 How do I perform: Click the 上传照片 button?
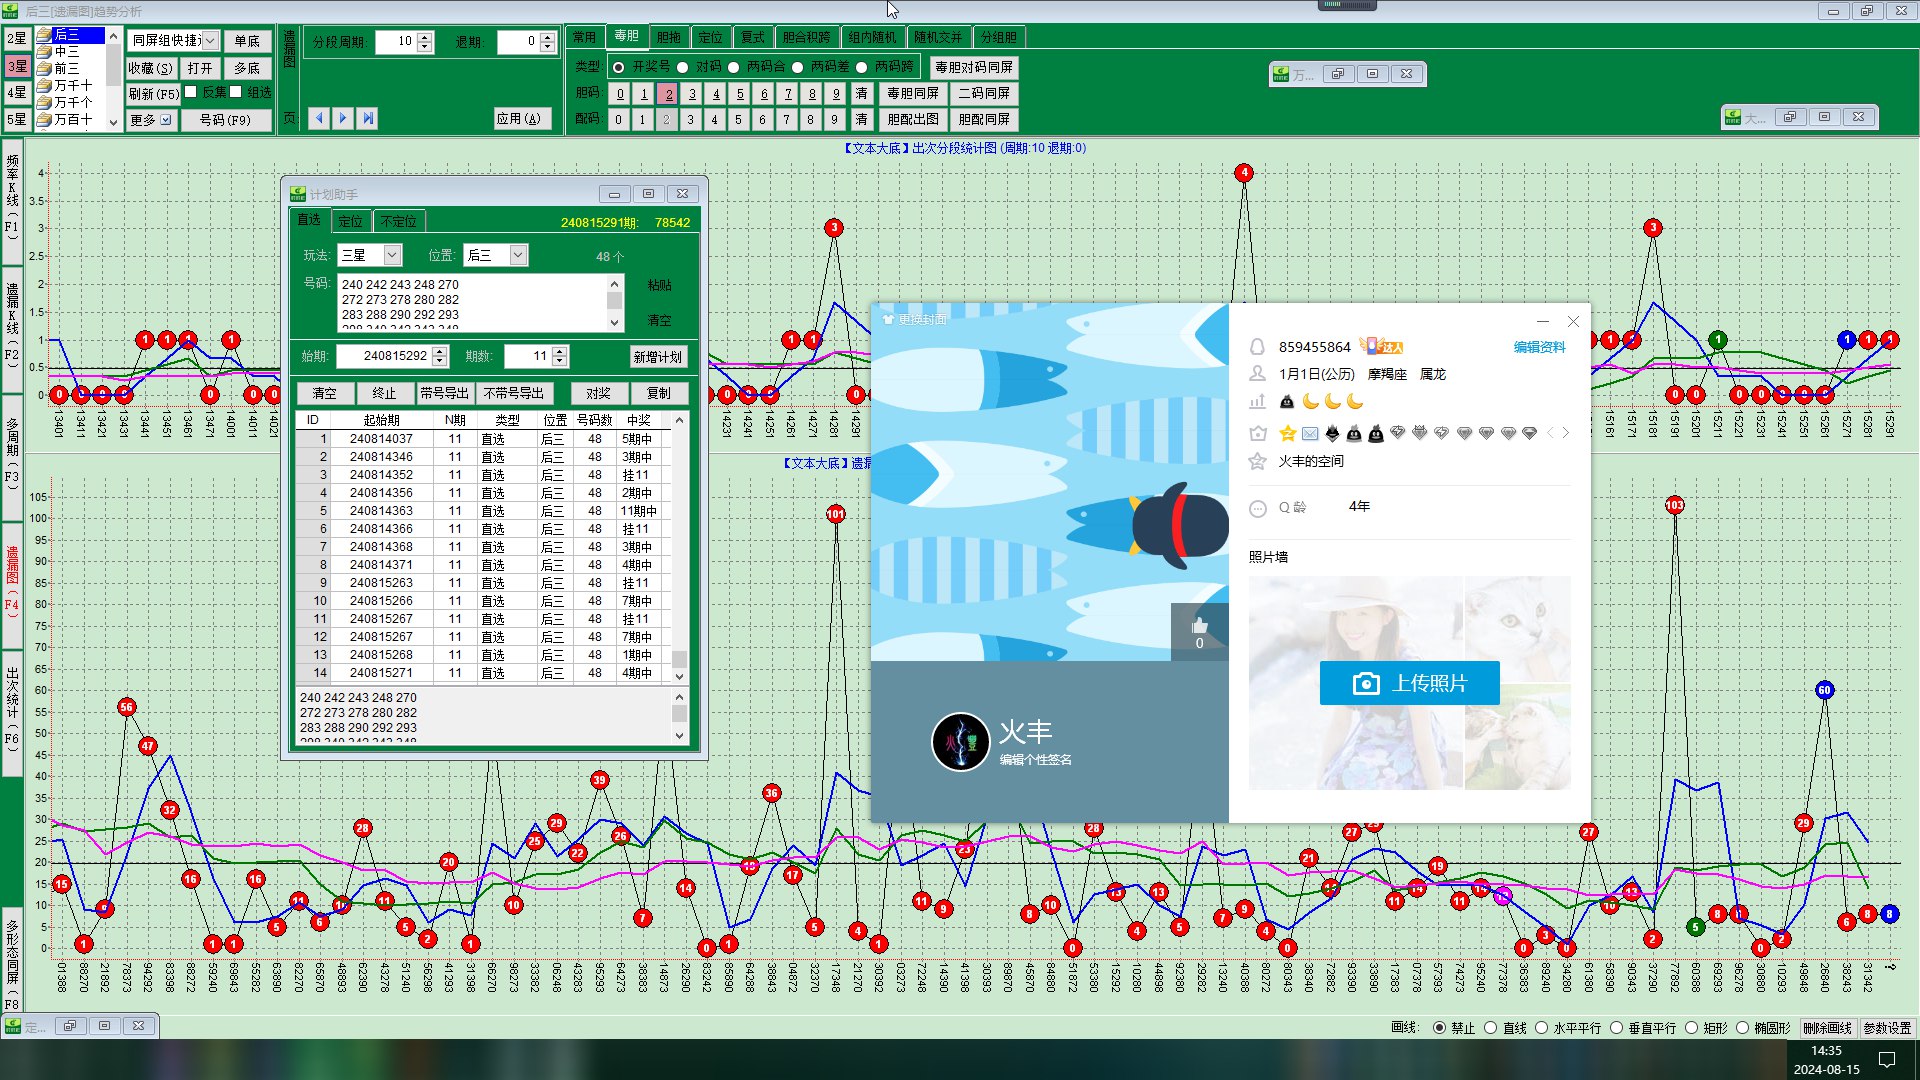click(x=1409, y=683)
